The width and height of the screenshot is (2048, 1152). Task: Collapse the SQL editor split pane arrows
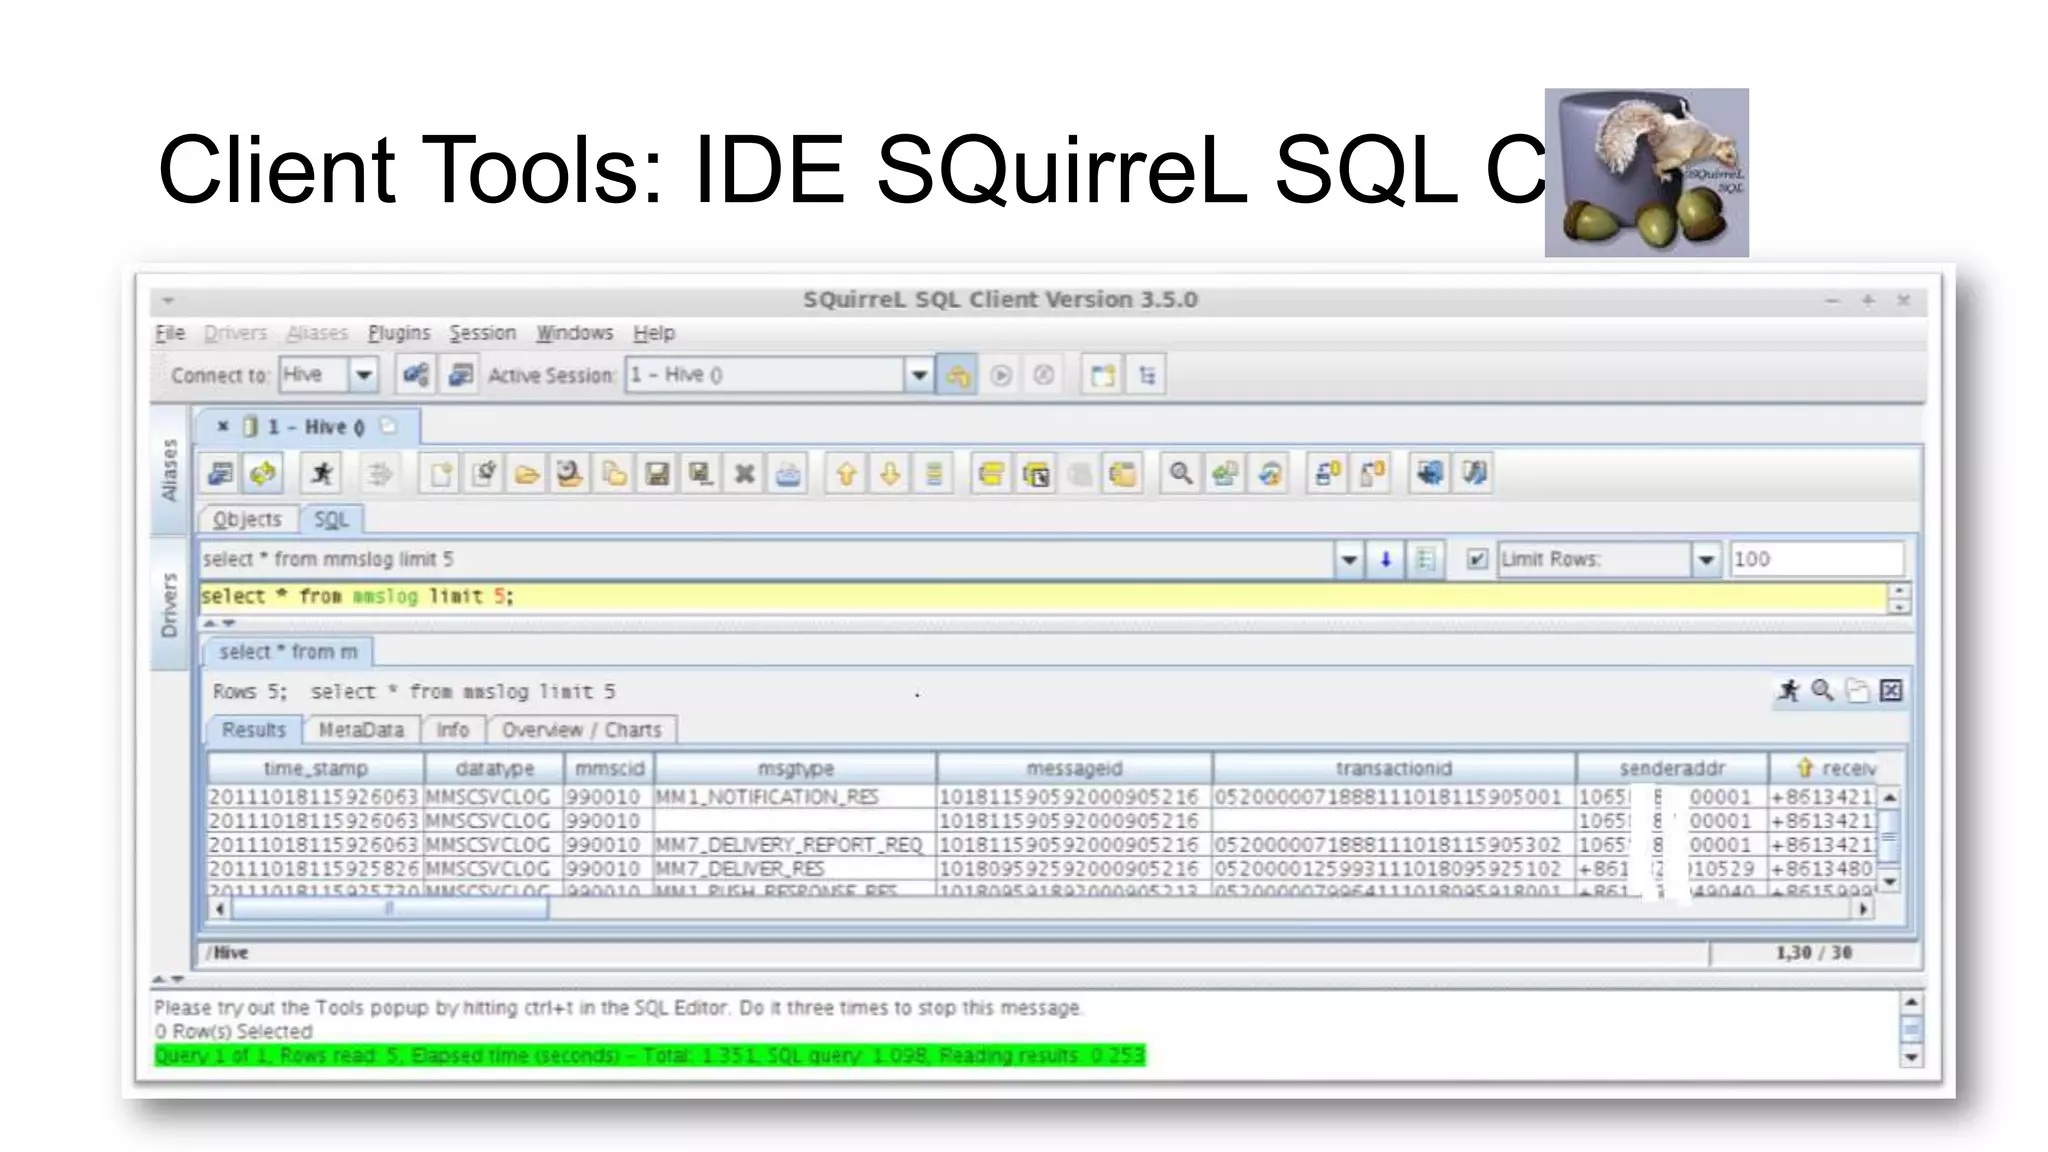pos(220,623)
